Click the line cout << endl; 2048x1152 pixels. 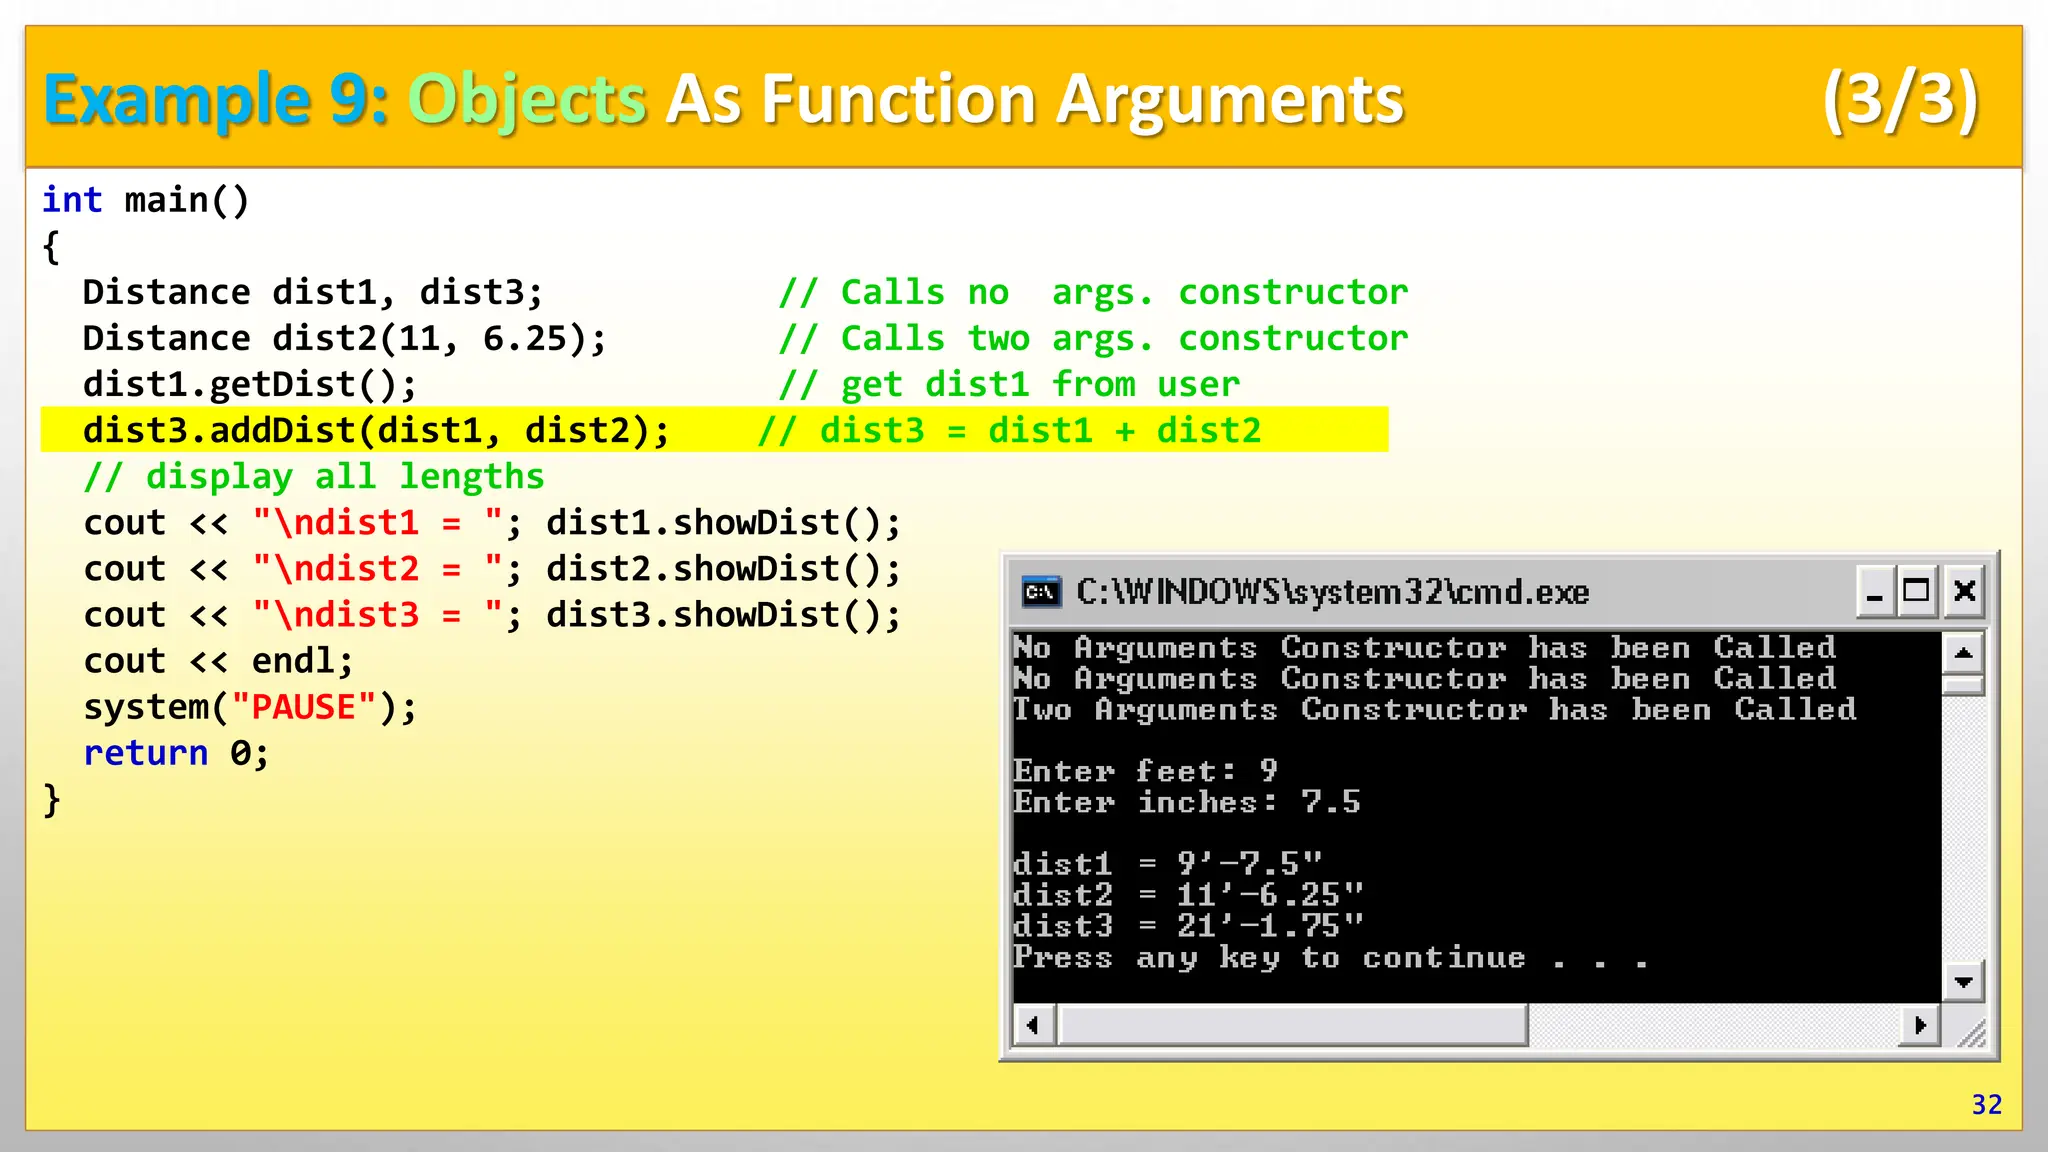tap(218, 660)
